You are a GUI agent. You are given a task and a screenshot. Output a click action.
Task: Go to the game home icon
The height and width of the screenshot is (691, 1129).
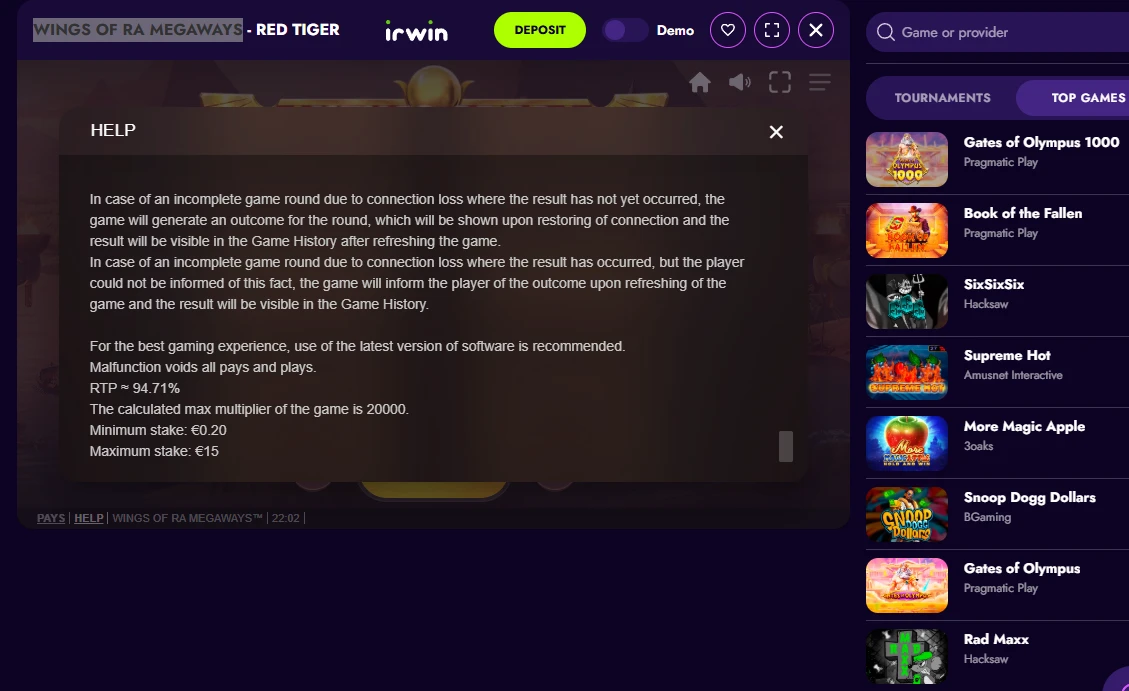click(x=700, y=83)
